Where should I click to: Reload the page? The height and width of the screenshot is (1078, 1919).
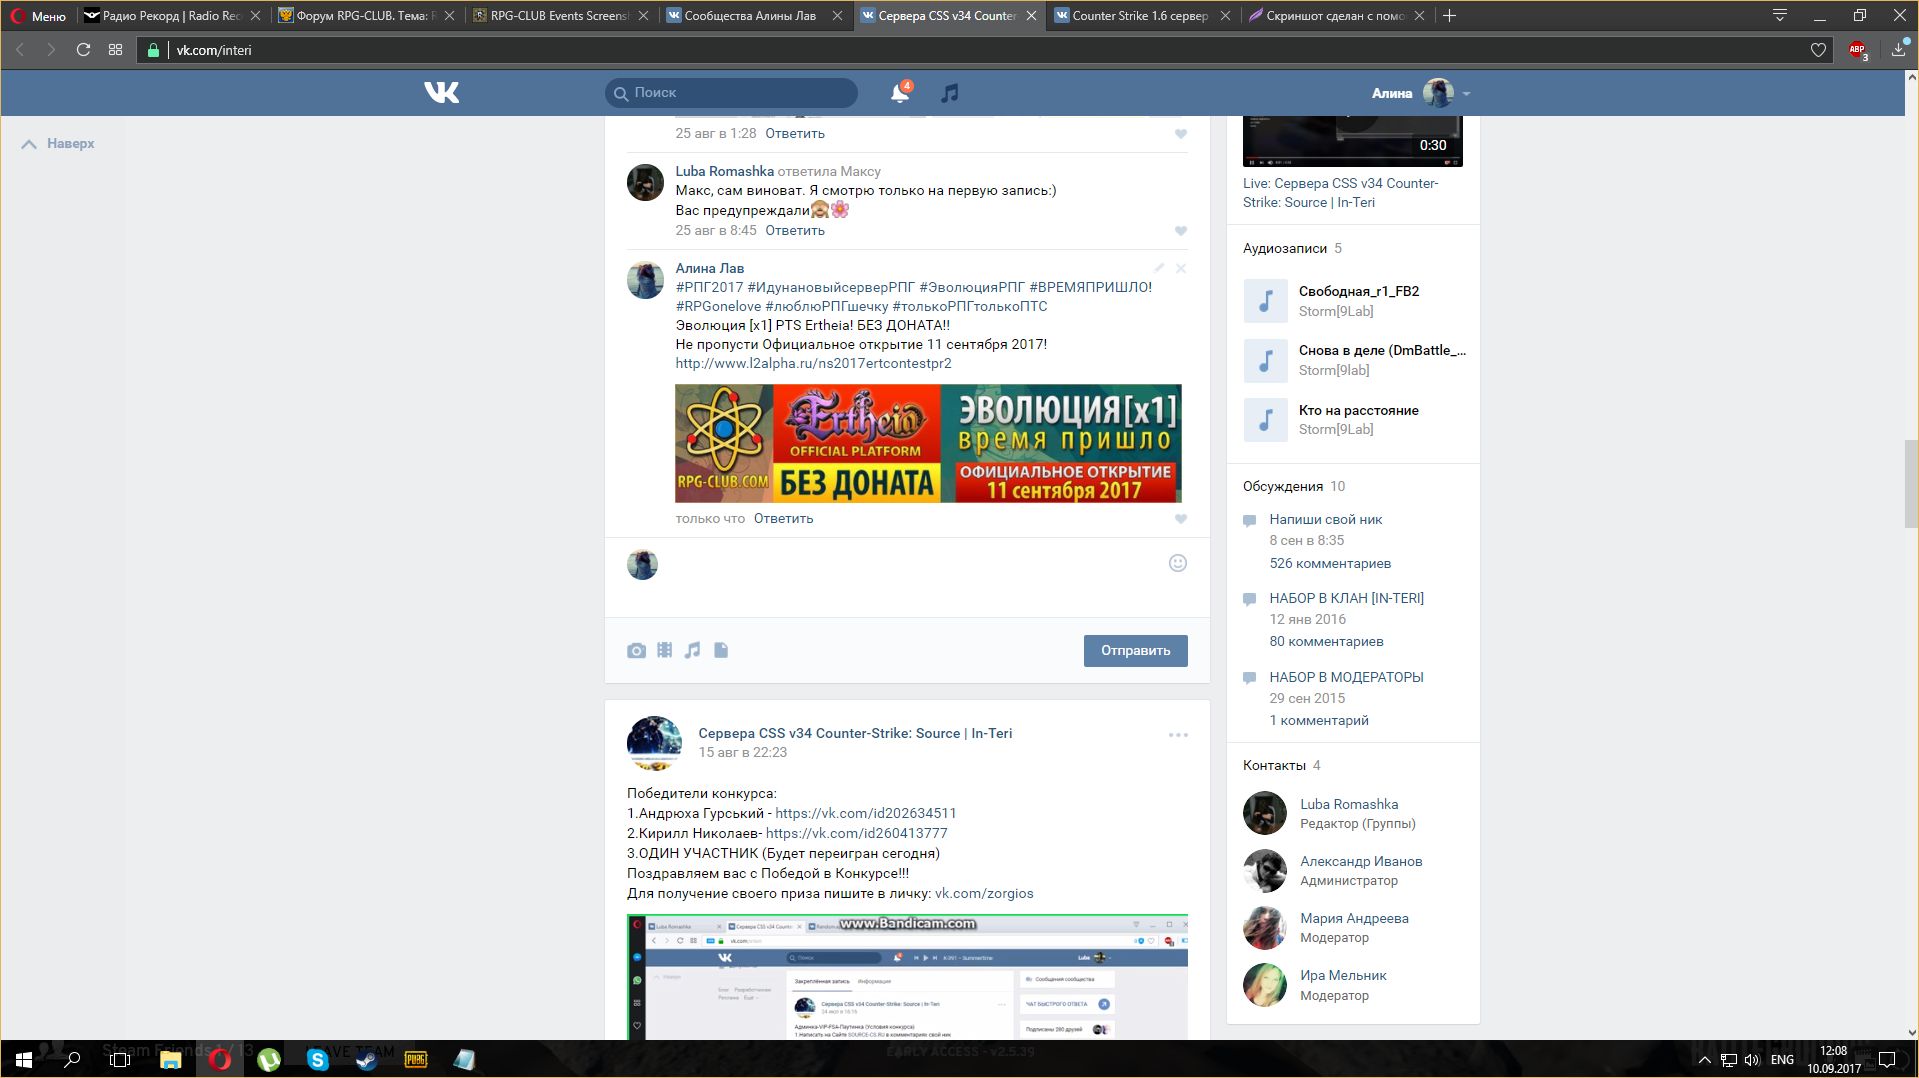[x=83, y=50]
